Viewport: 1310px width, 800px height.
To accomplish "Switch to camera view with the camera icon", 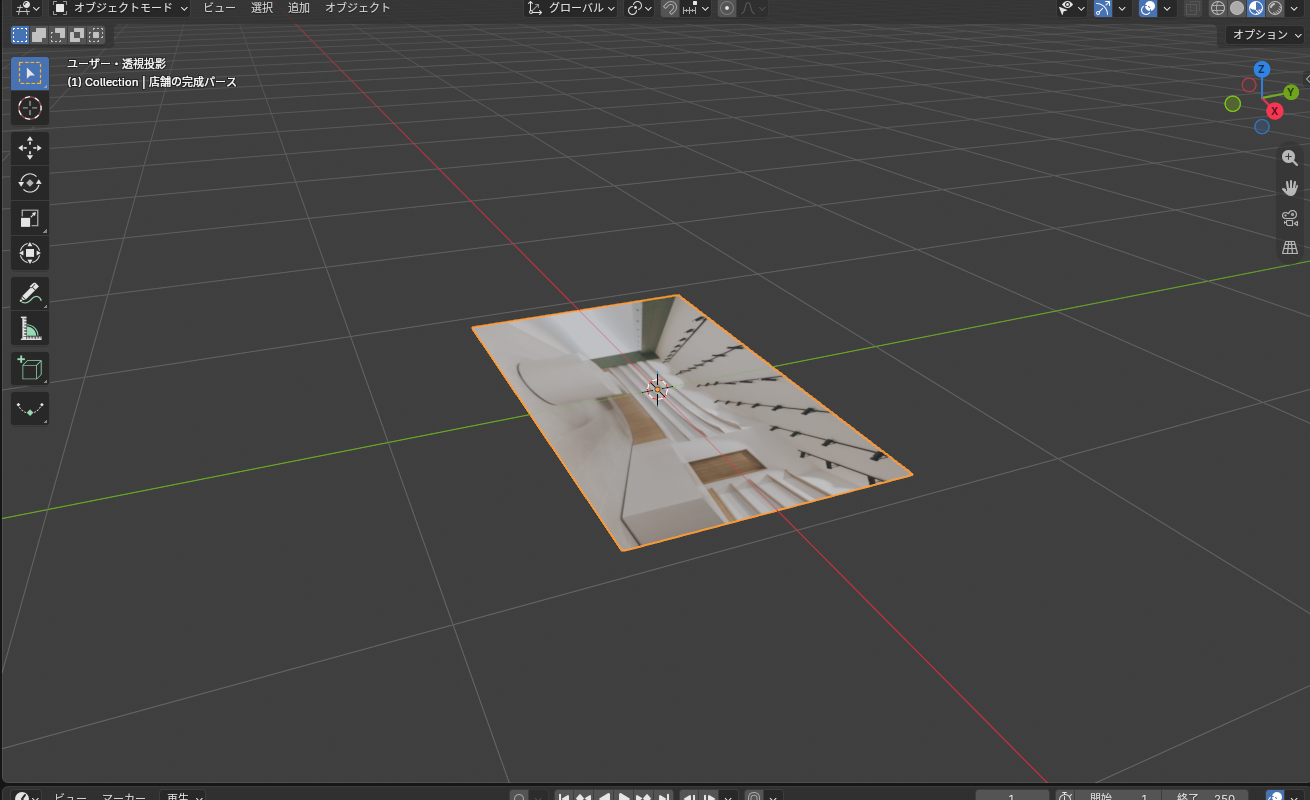I will pyautogui.click(x=1290, y=218).
